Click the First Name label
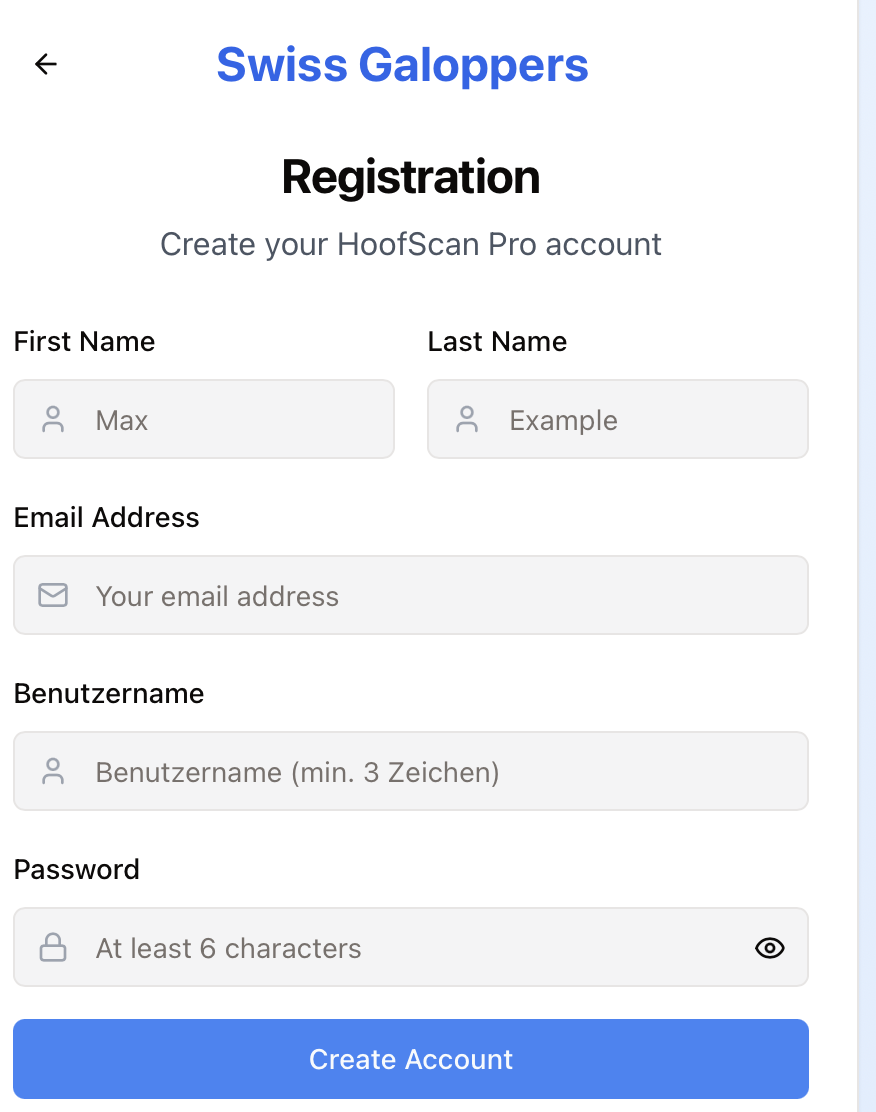Viewport: 876px width, 1112px height. [84, 342]
